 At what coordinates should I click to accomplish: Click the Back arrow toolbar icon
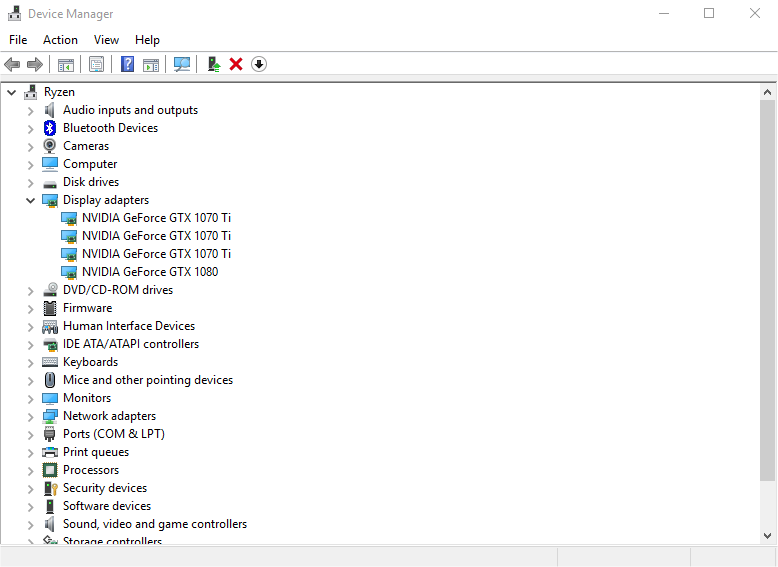pos(12,64)
